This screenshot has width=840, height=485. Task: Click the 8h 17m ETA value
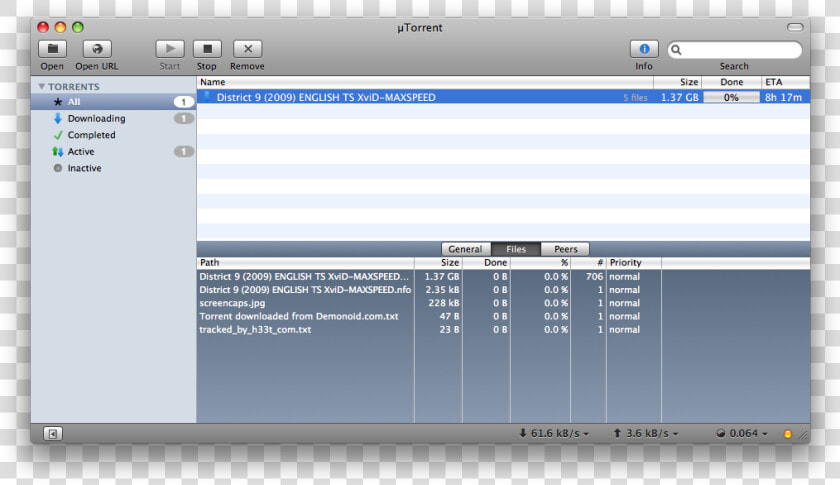pyautogui.click(x=783, y=98)
